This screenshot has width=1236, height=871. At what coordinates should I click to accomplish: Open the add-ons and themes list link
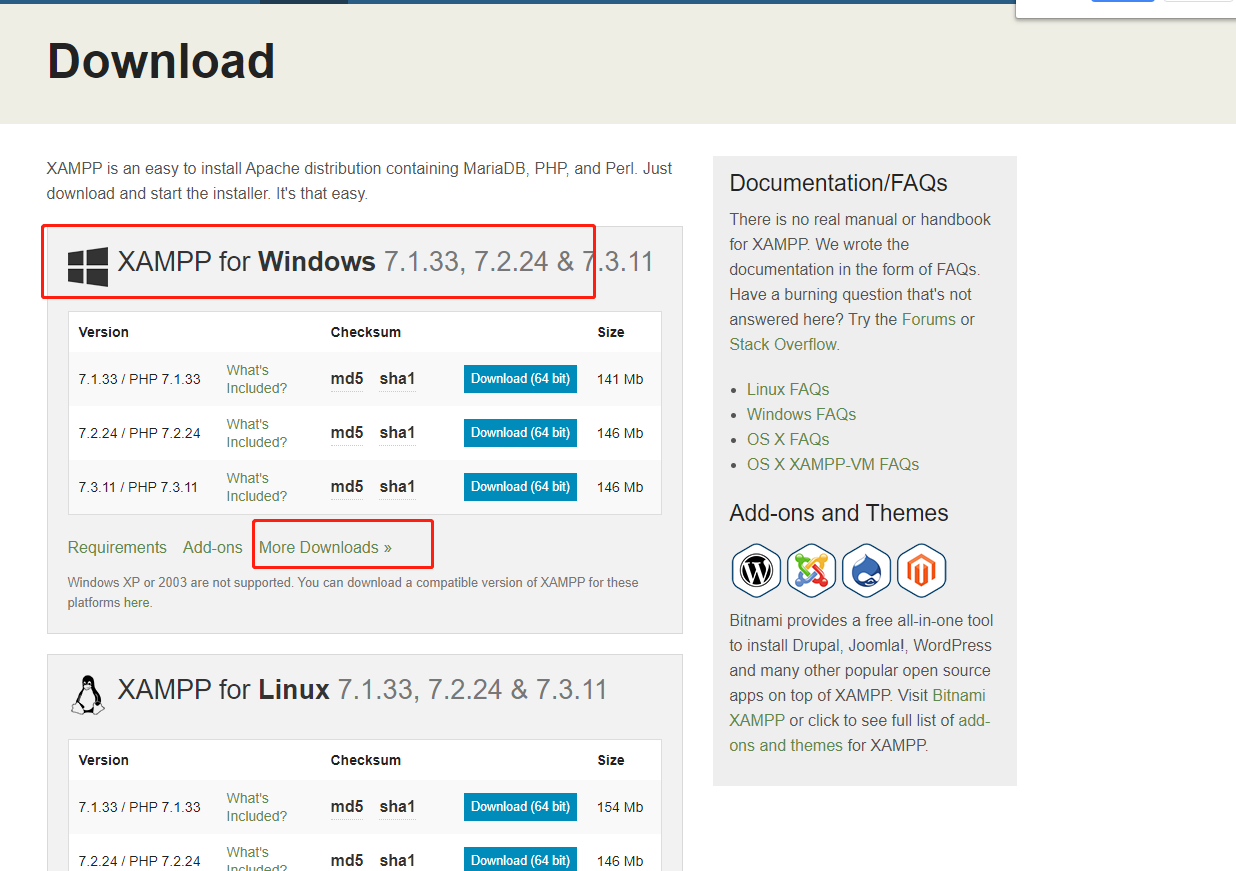pos(860,732)
